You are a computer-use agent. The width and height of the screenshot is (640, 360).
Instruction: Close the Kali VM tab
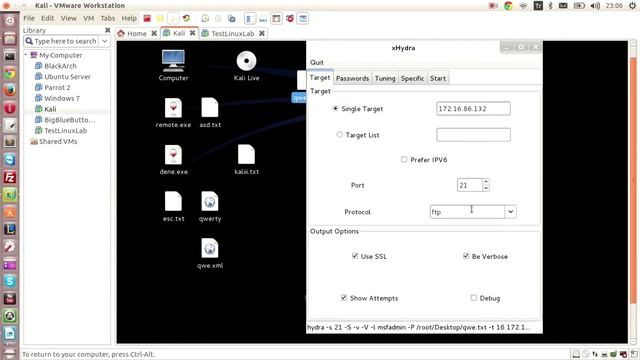(192, 33)
